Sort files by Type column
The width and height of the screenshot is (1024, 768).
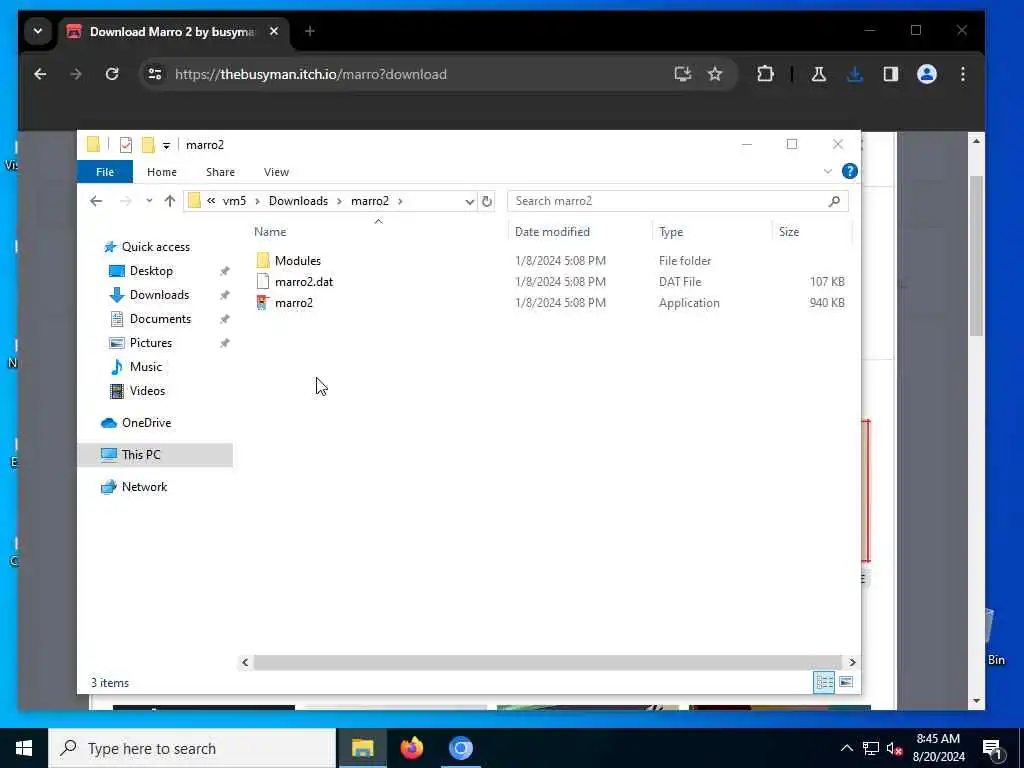(671, 232)
